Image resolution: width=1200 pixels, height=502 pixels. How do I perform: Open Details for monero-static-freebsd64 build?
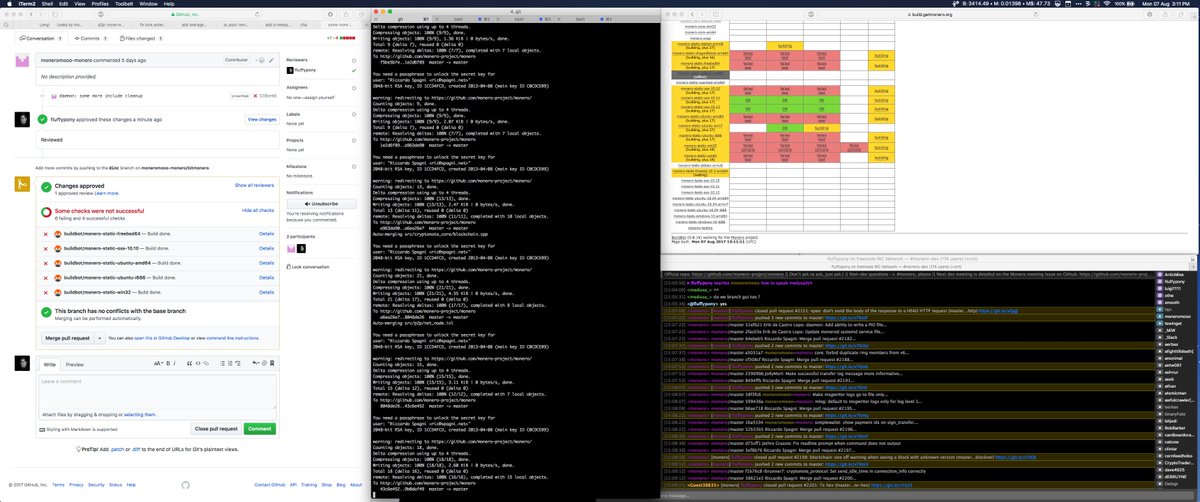(x=266, y=234)
